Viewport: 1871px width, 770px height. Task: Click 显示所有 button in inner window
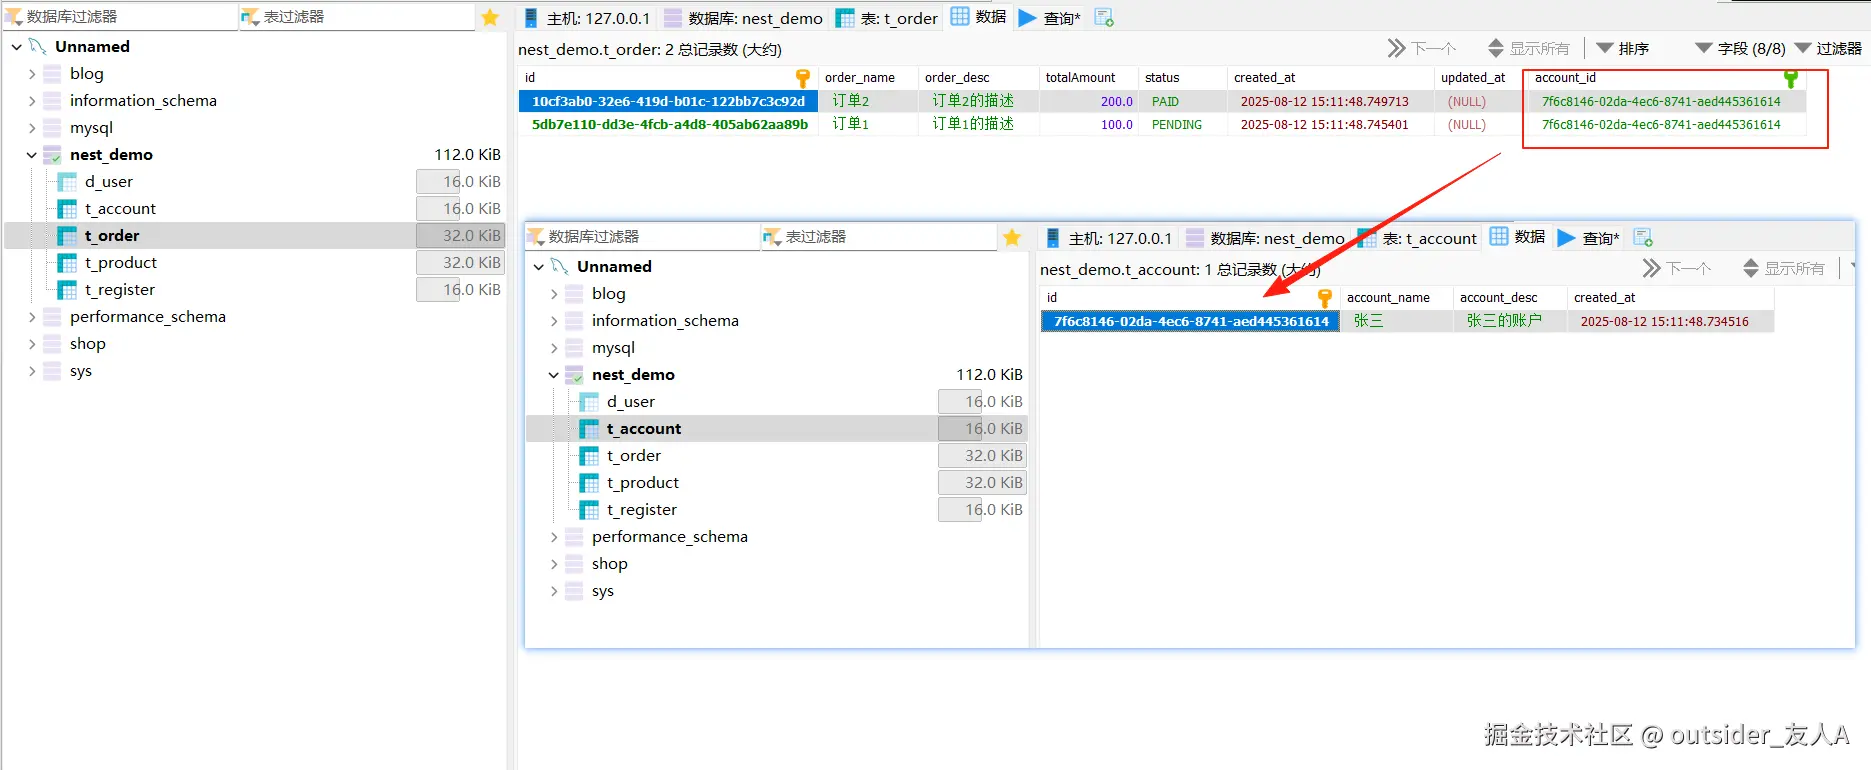pos(1783,268)
